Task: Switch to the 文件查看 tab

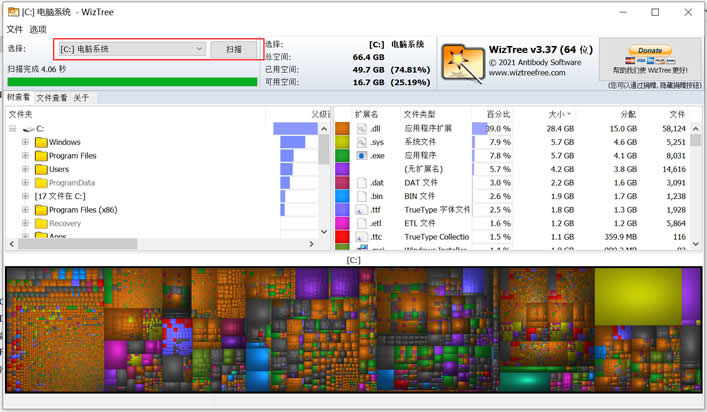Action: 51,98
